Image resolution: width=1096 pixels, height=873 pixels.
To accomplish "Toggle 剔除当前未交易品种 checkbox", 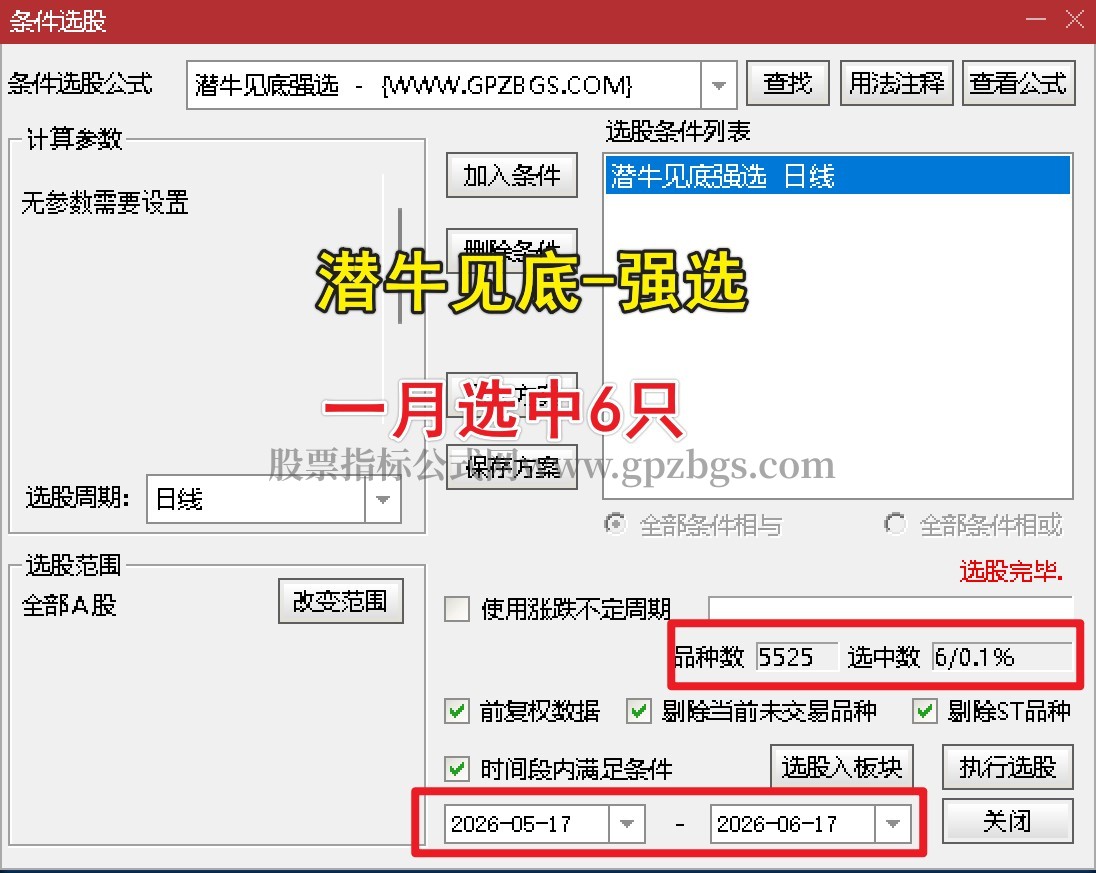I will pyautogui.click(x=638, y=712).
